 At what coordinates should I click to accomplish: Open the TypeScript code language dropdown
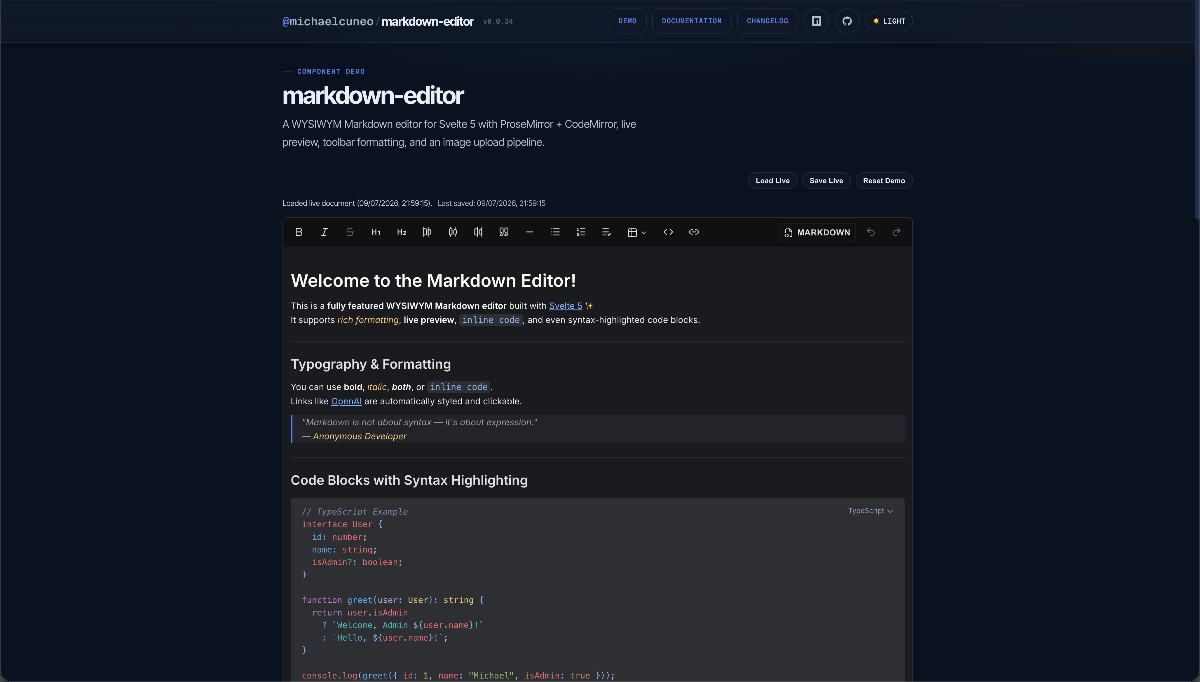pyautogui.click(x=871, y=511)
